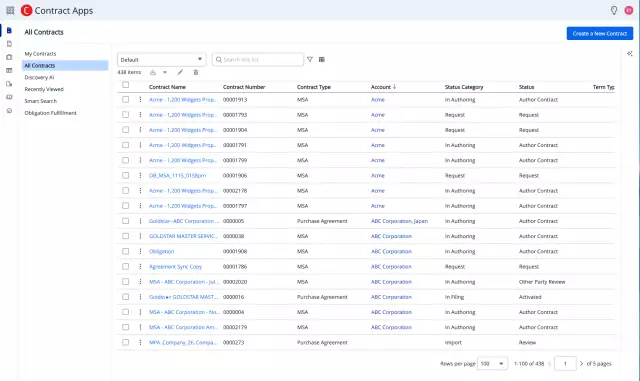Click the export icon next to 438 items
This screenshot has width=640, height=381.
pos(153,72)
